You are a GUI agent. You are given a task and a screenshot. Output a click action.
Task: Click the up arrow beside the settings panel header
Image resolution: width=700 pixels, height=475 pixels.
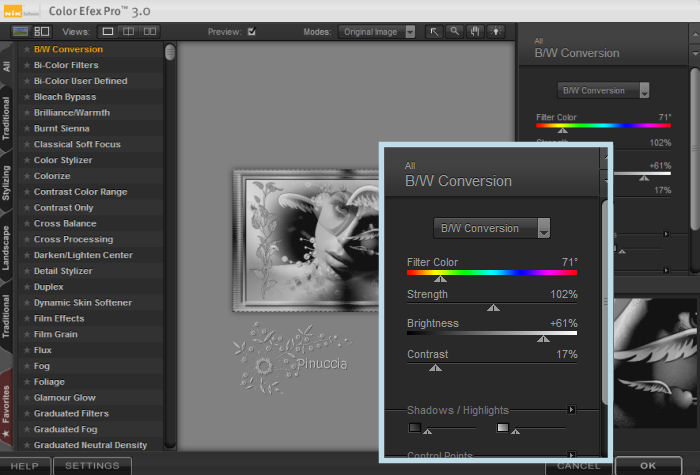click(695, 35)
